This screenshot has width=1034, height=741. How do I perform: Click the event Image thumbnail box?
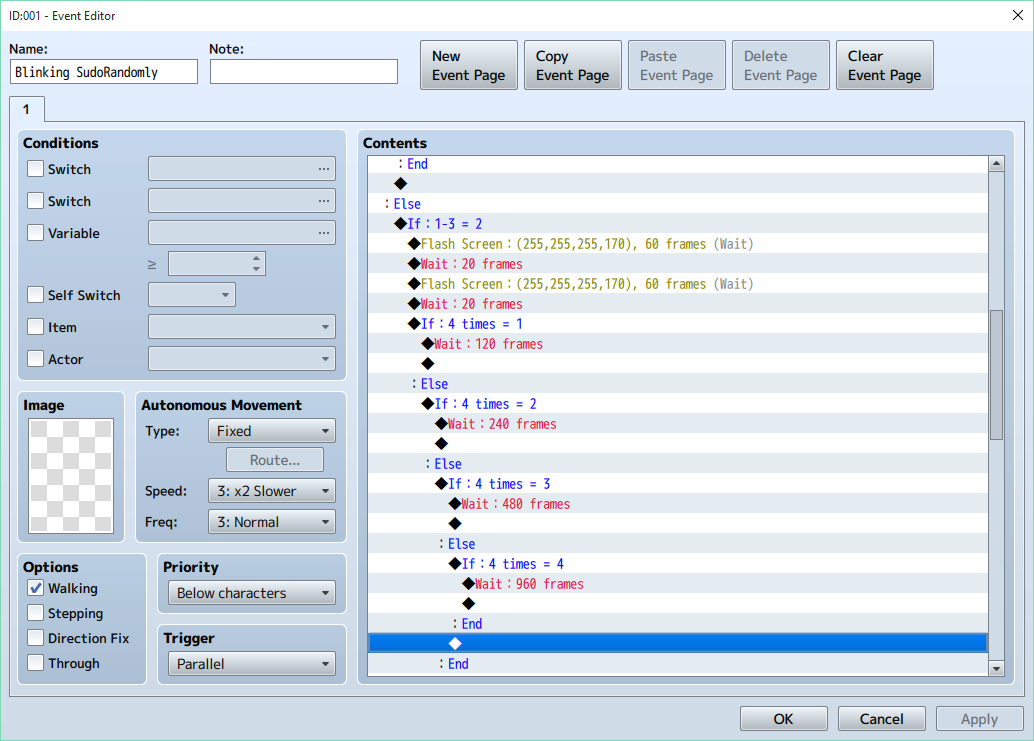point(72,476)
